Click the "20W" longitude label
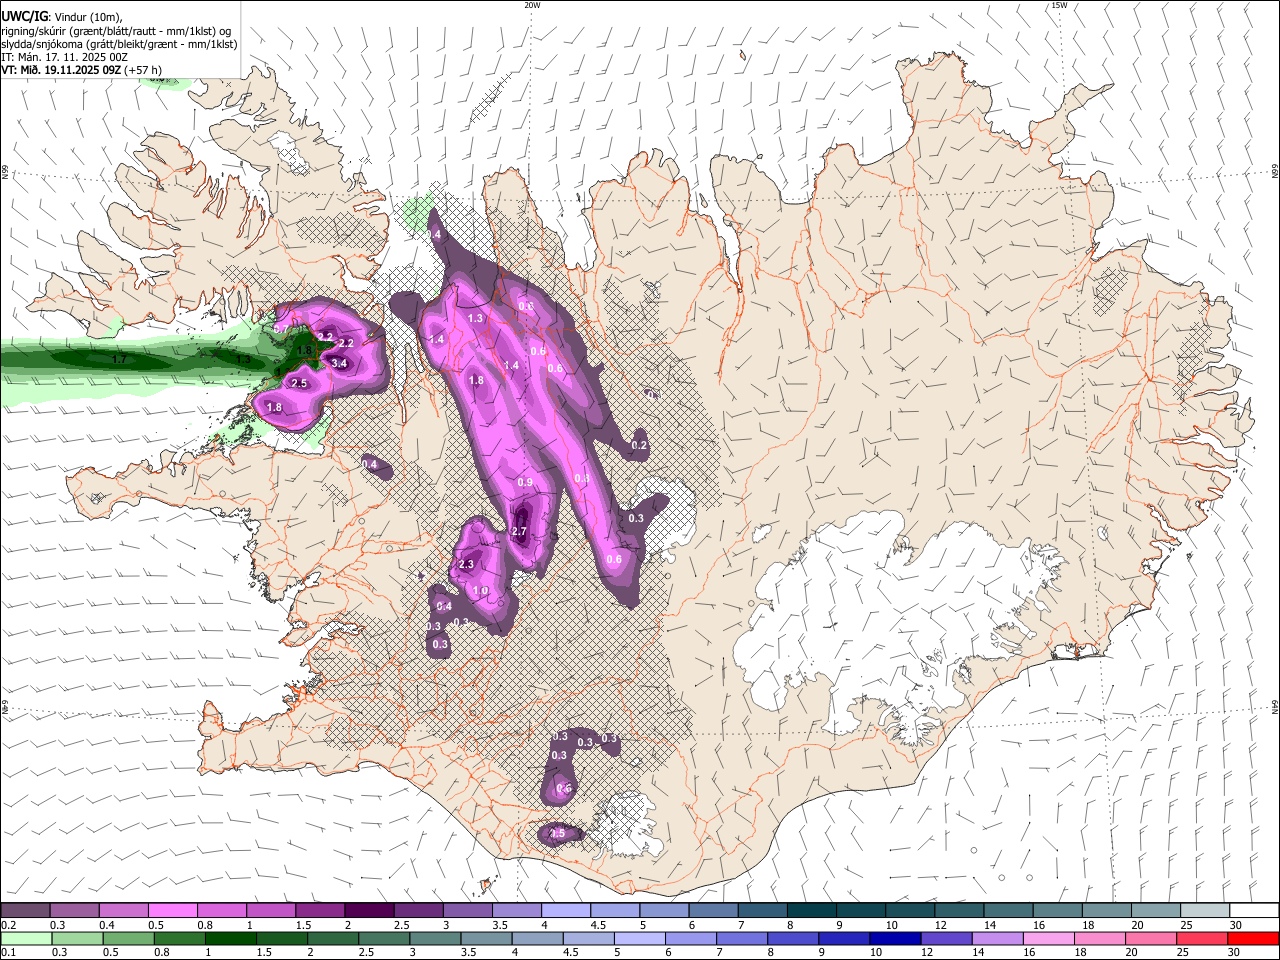The image size is (1280, 960). pos(532,5)
